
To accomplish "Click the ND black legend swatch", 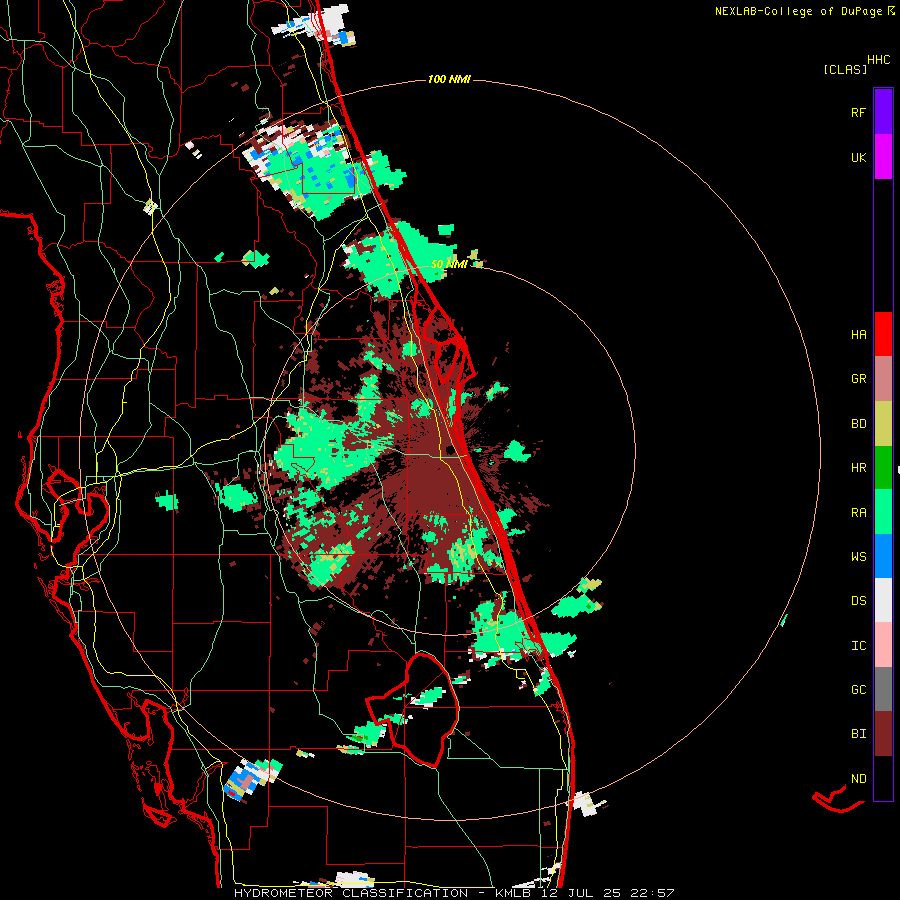I will (x=883, y=778).
